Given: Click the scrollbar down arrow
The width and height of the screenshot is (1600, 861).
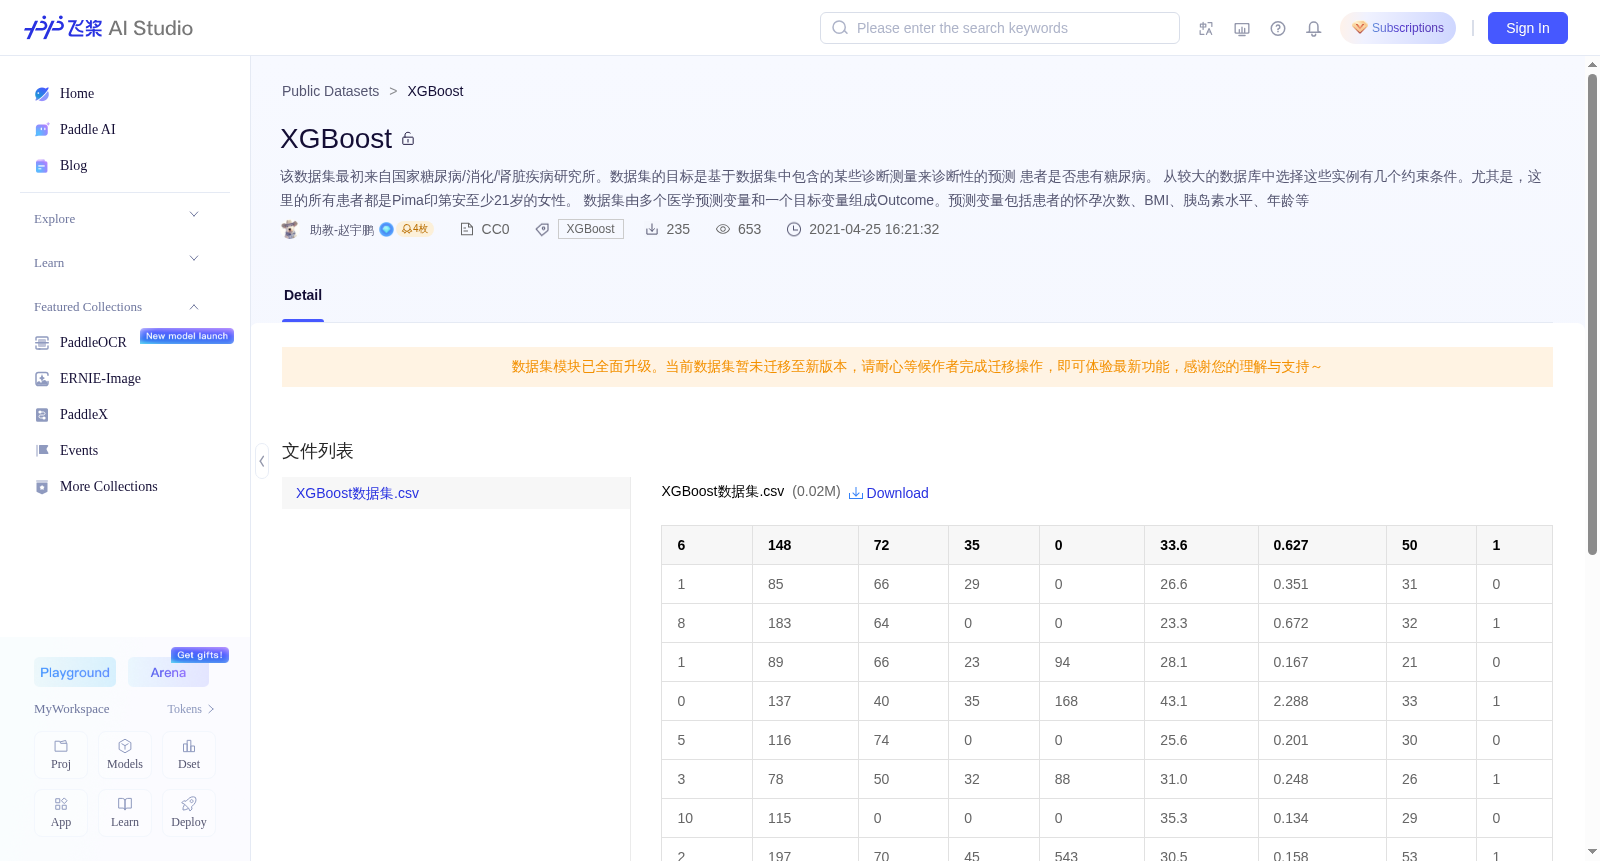Looking at the screenshot, I should pos(1592,852).
